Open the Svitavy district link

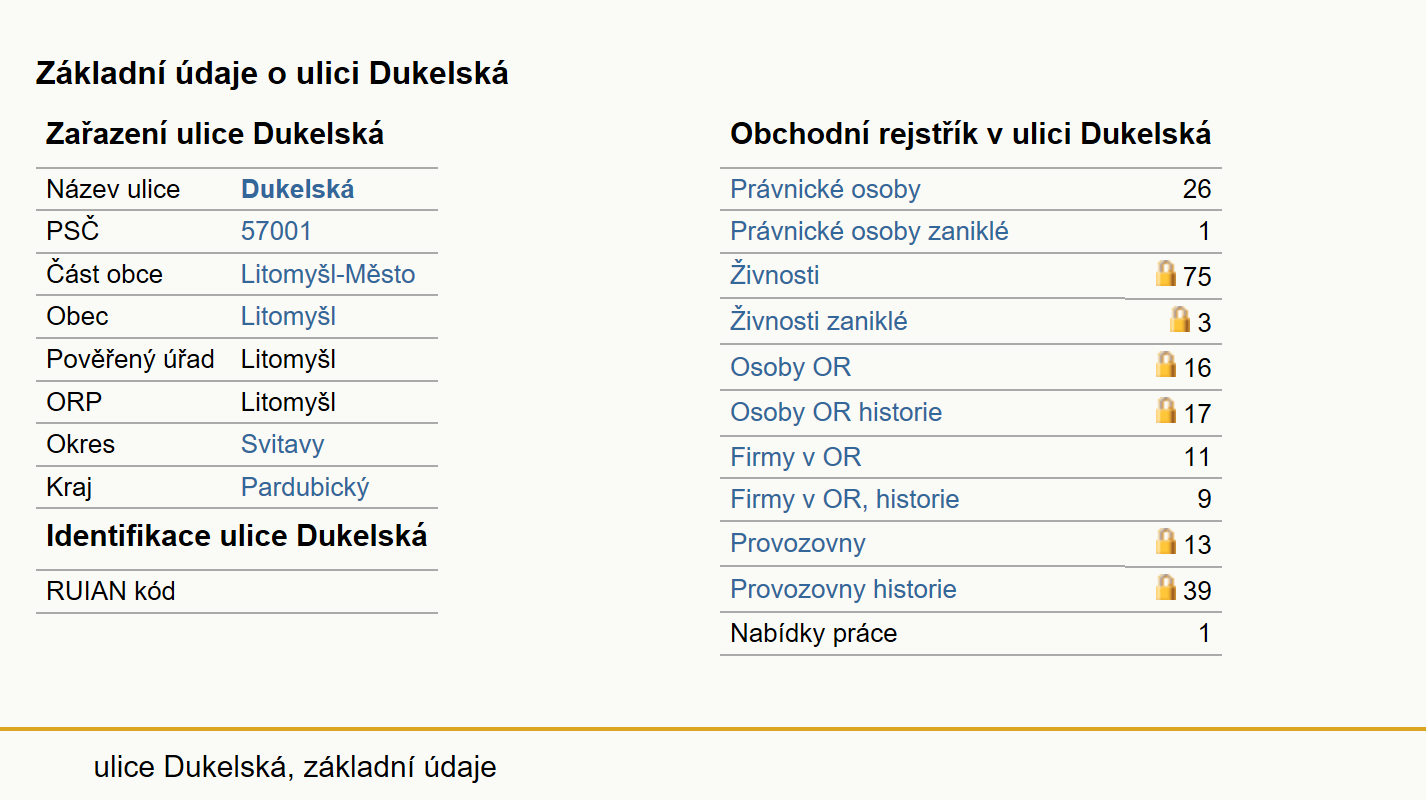[x=283, y=445]
